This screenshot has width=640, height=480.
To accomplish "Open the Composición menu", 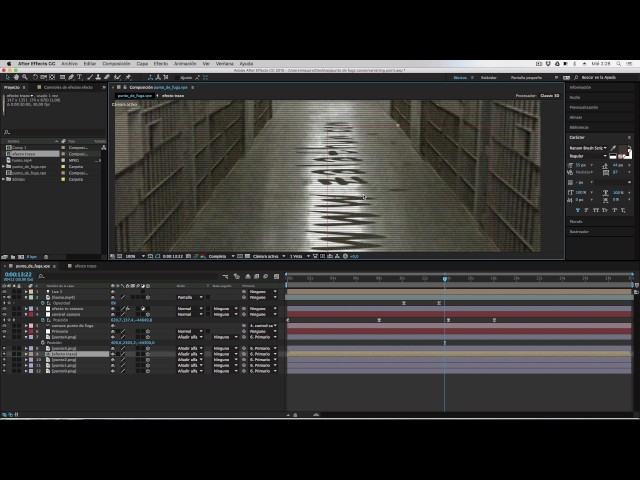I will click(x=116, y=64).
